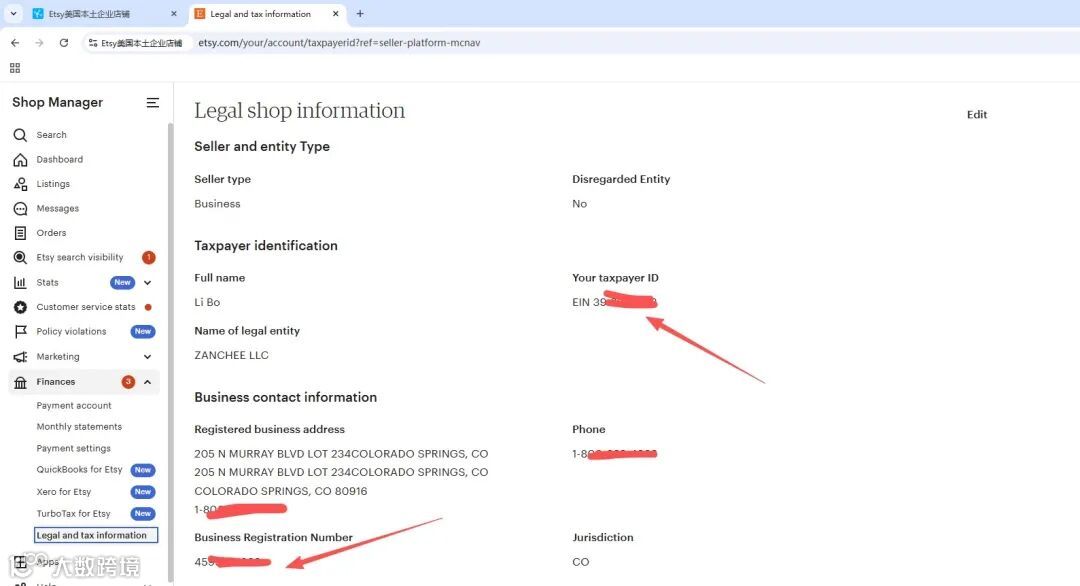1080x586 pixels.
Task: Reload the page with refresh icon
Action: point(63,43)
